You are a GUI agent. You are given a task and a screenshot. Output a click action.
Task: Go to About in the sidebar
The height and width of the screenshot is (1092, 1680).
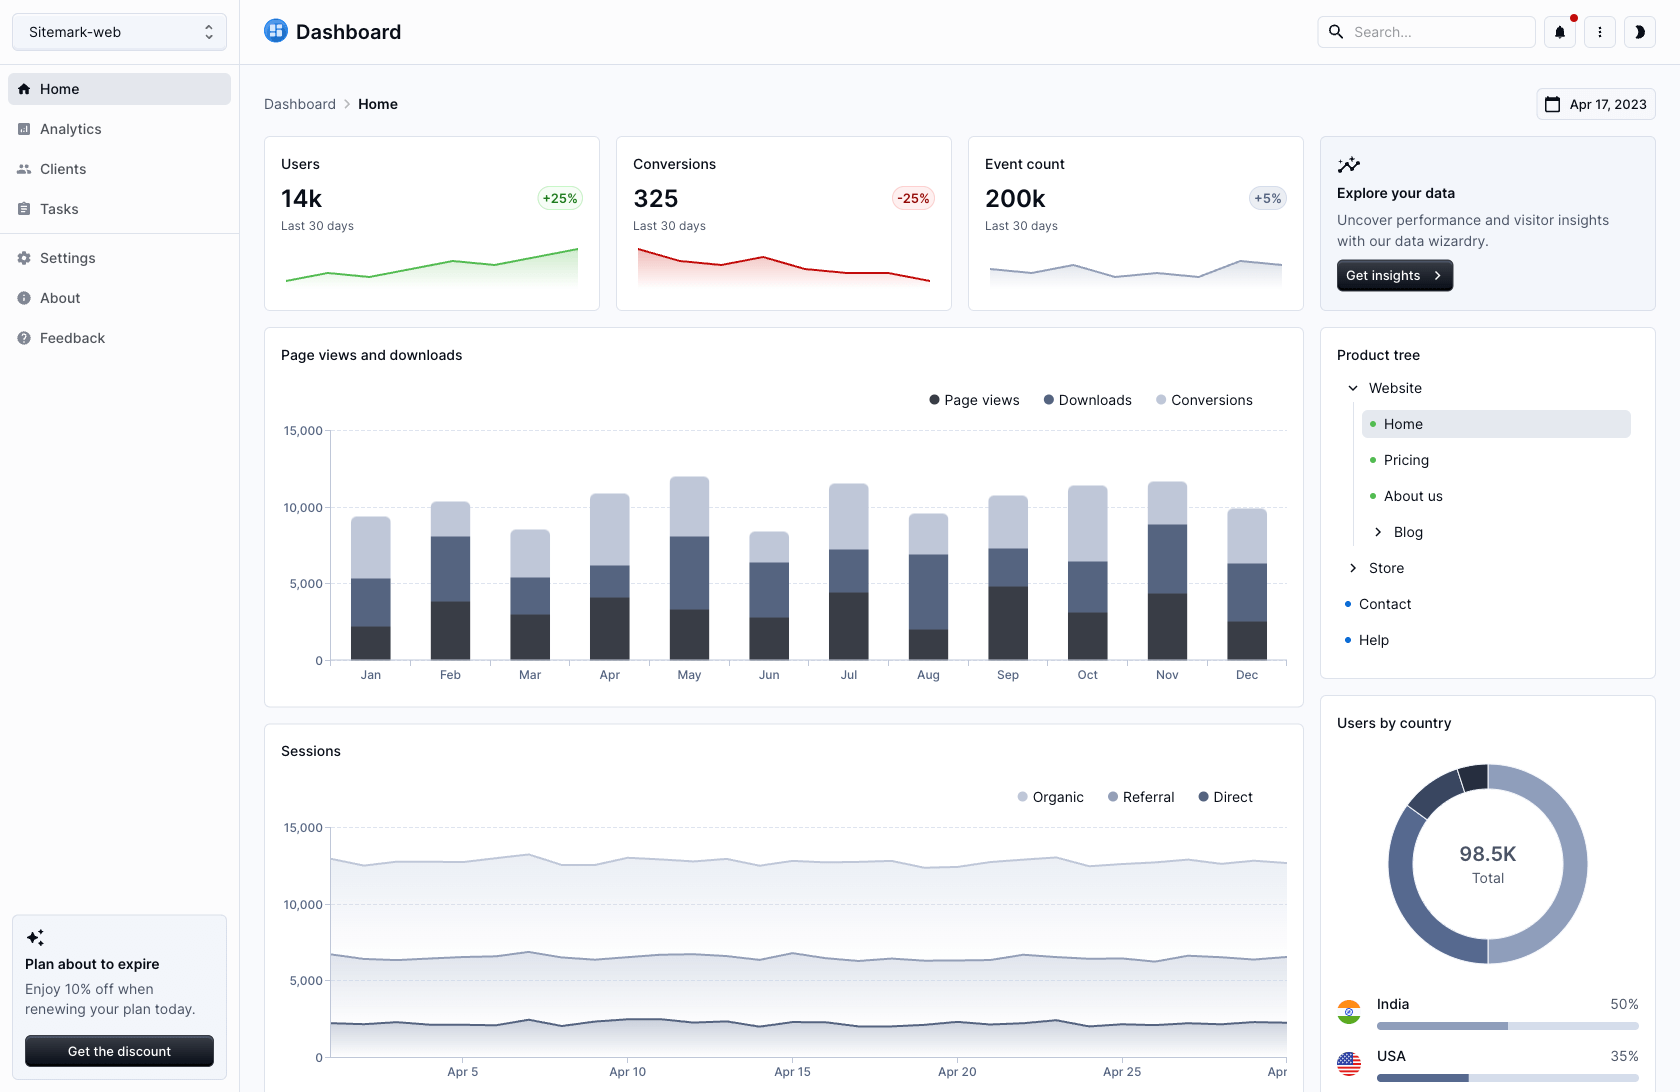tap(60, 298)
